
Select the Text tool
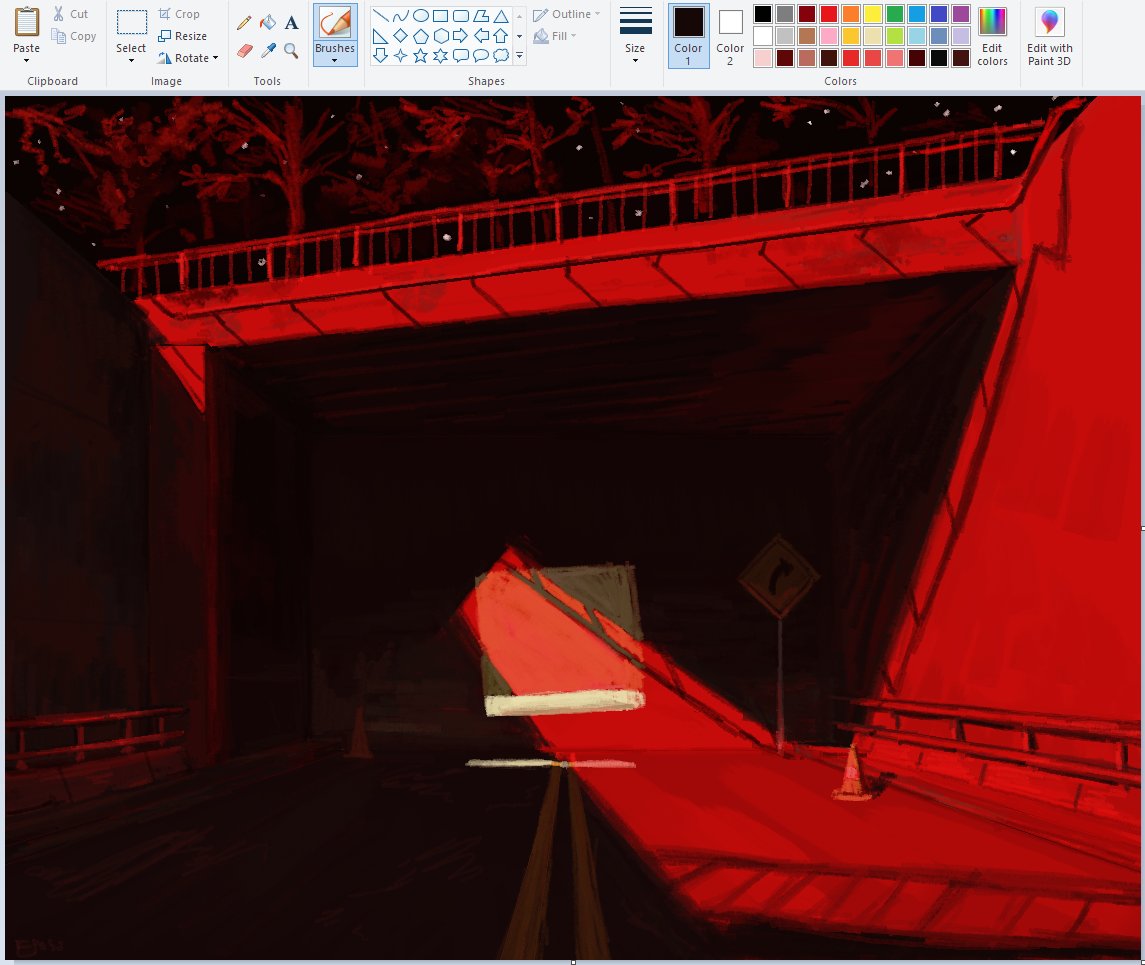291,23
